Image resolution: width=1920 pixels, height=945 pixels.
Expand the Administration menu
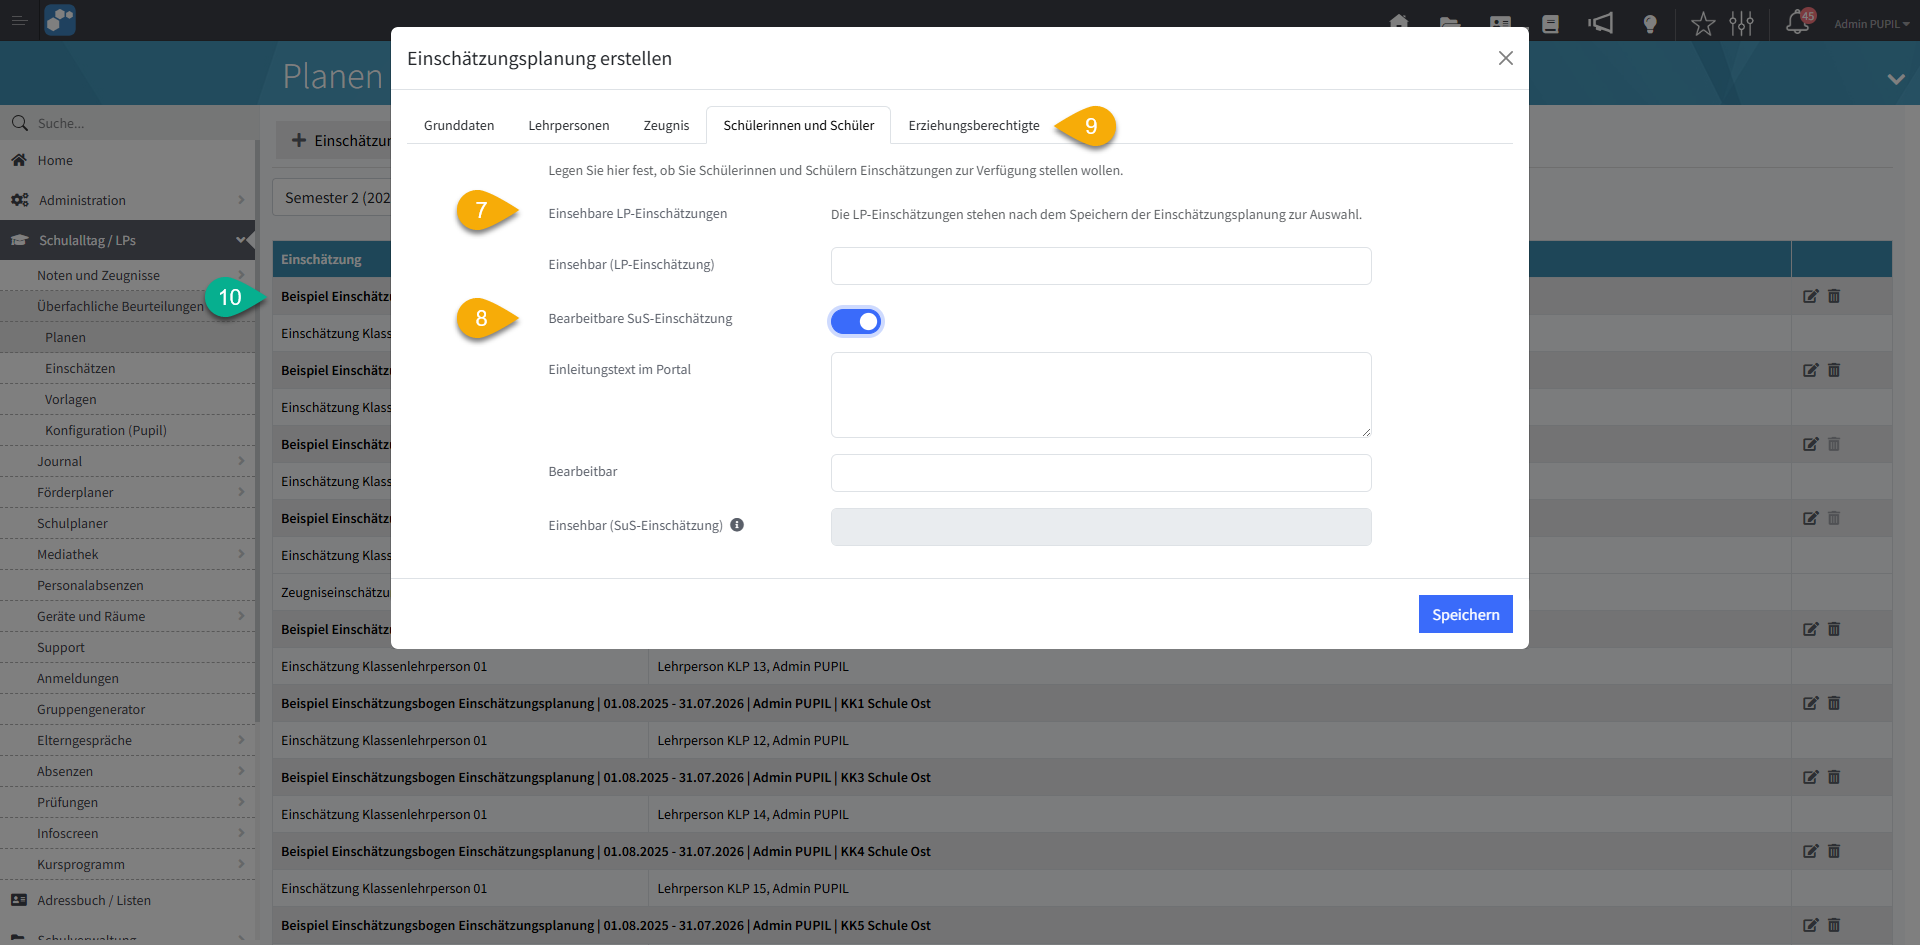pos(241,200)
